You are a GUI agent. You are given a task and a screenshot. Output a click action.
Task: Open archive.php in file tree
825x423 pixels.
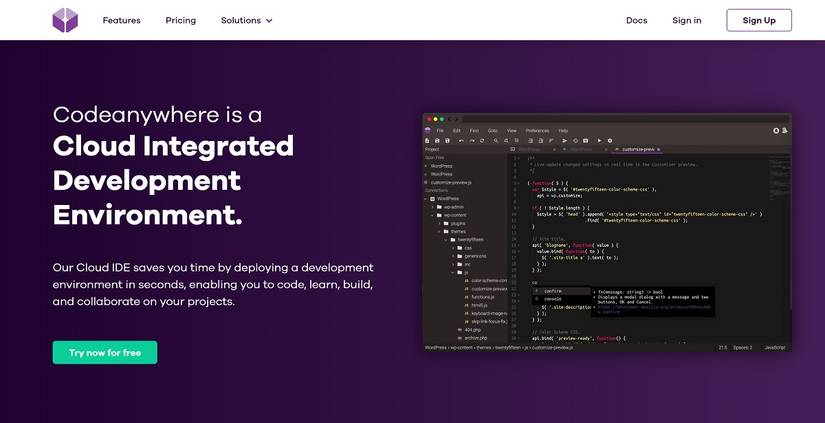coord(475,338)
